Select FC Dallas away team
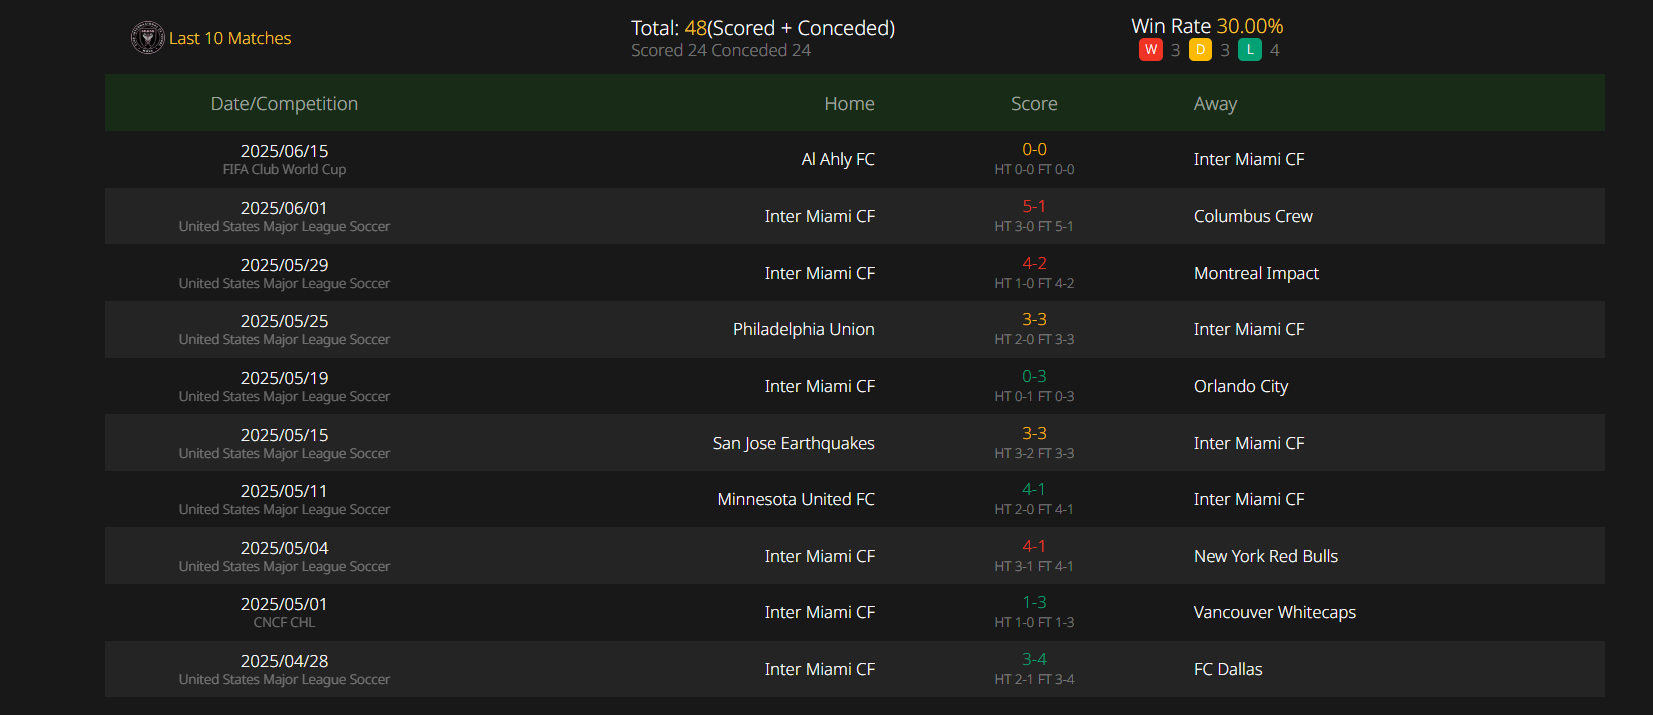The height and width of the screenshot is (715, 1653). (1228, 669)
